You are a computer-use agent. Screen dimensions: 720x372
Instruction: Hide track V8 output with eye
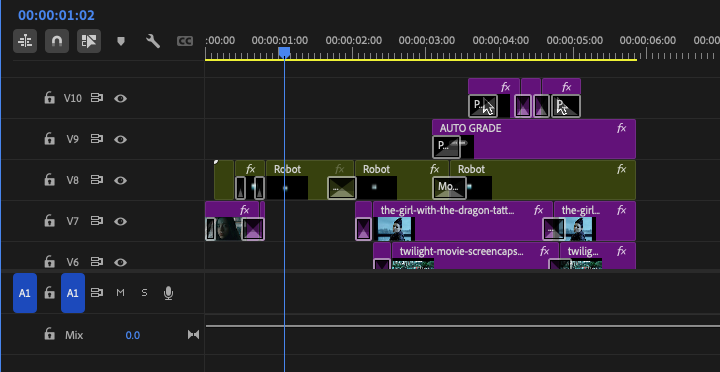pyautogui.click(x=120, y=180)
